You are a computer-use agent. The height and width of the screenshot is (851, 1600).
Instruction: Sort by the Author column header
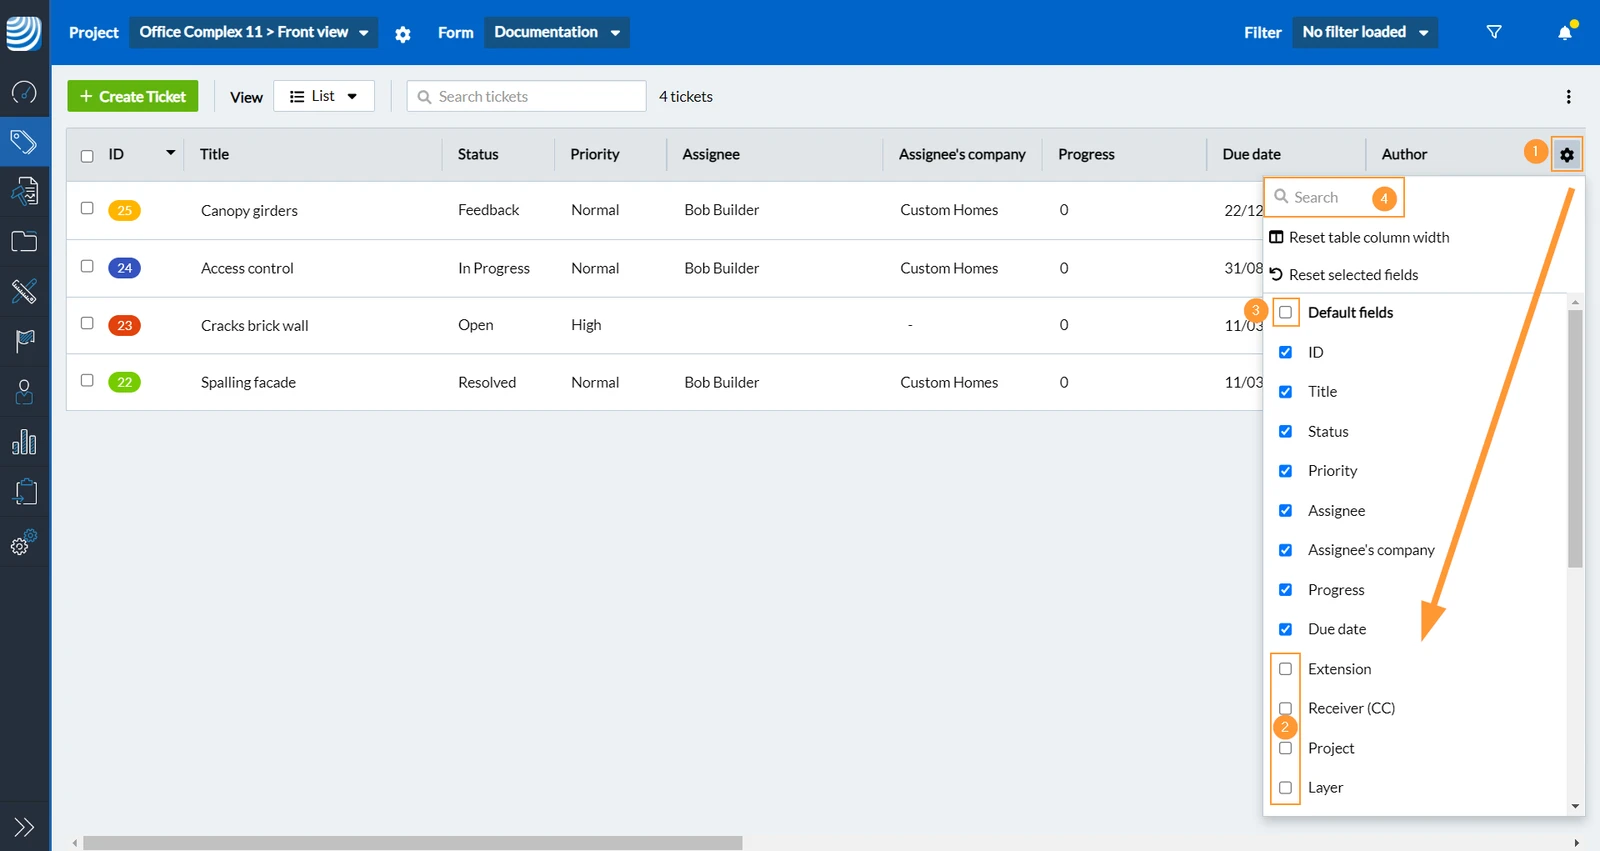[1404, 154]
